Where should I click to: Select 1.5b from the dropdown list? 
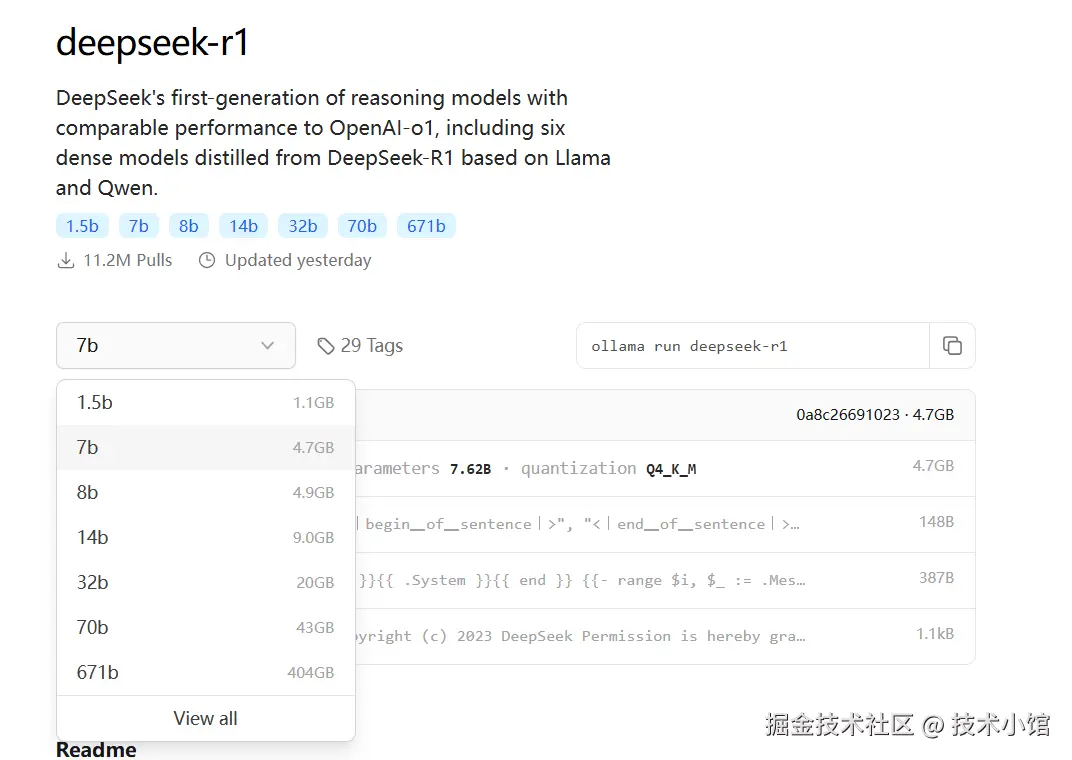(x=205, y=403)
